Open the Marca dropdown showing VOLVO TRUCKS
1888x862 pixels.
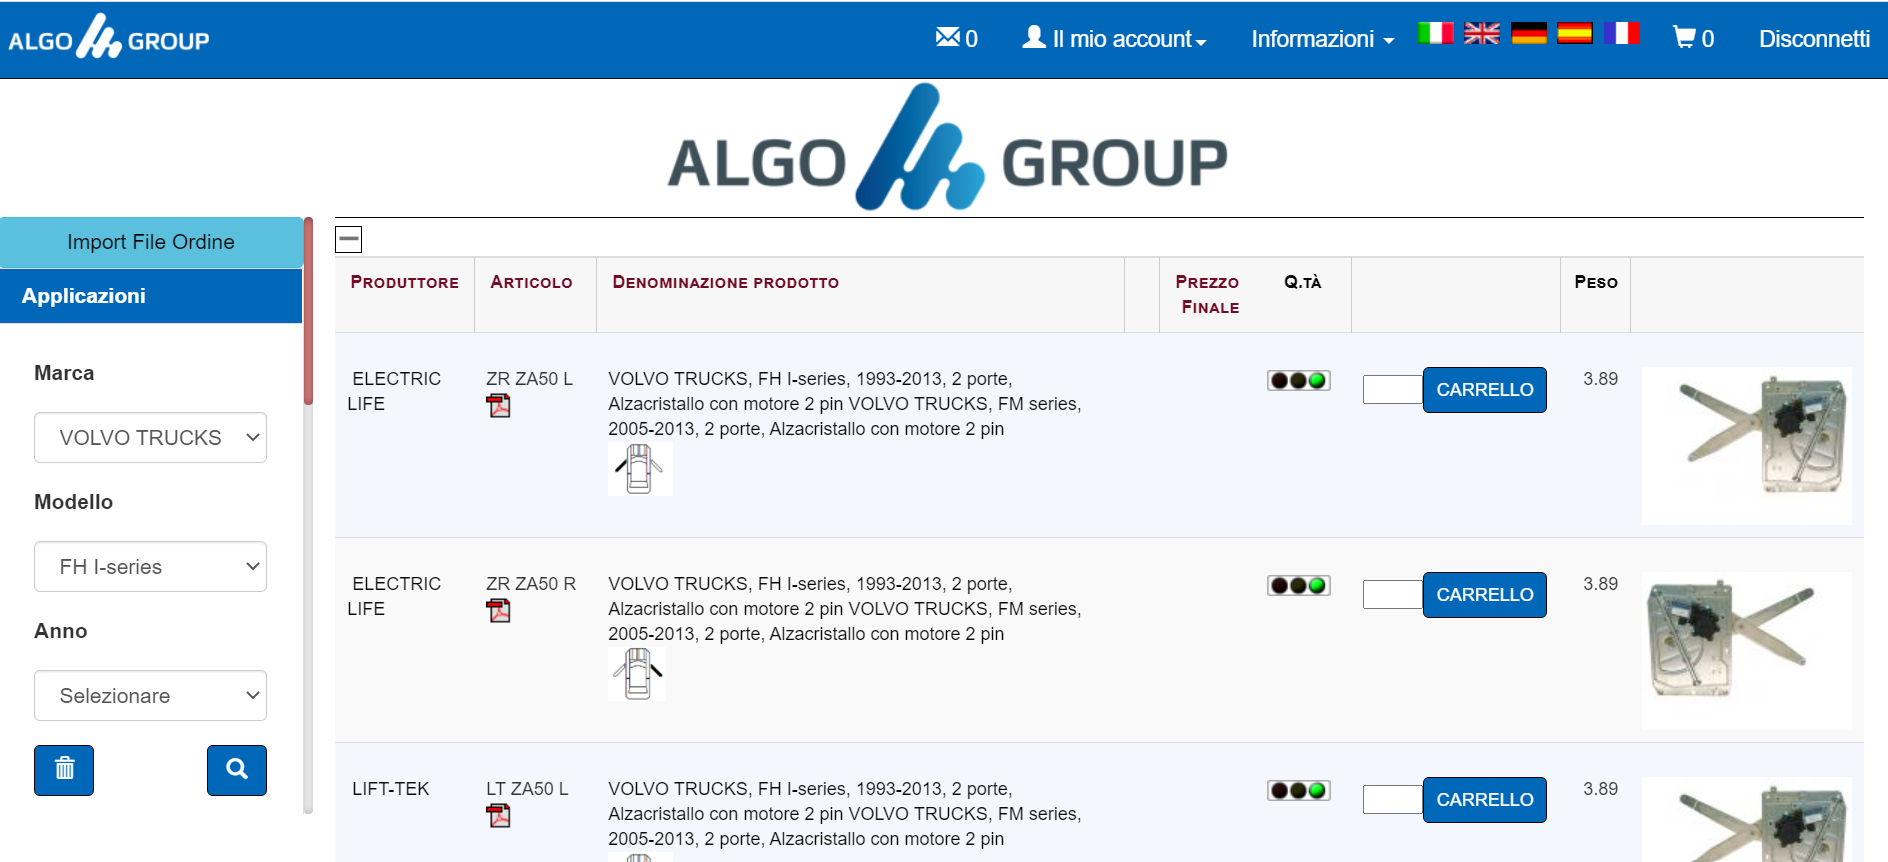coord(150,437)
